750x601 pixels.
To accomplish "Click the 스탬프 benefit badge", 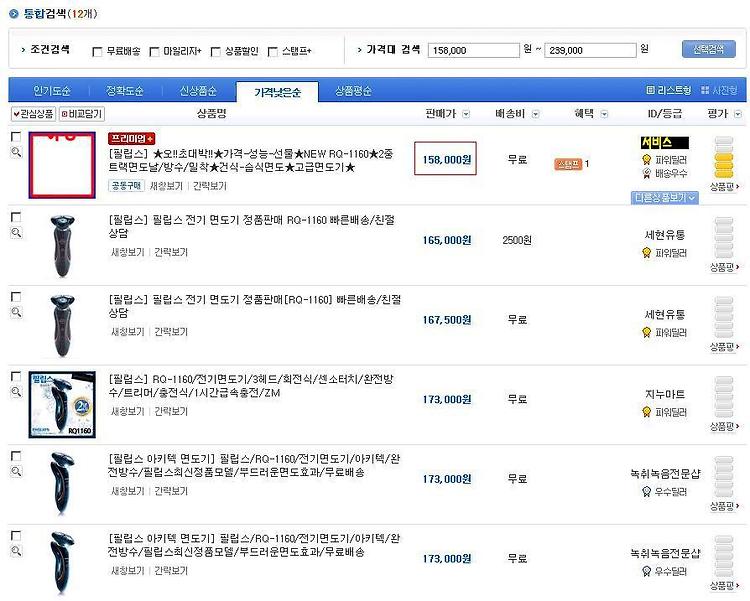I will tap(568, 164).
